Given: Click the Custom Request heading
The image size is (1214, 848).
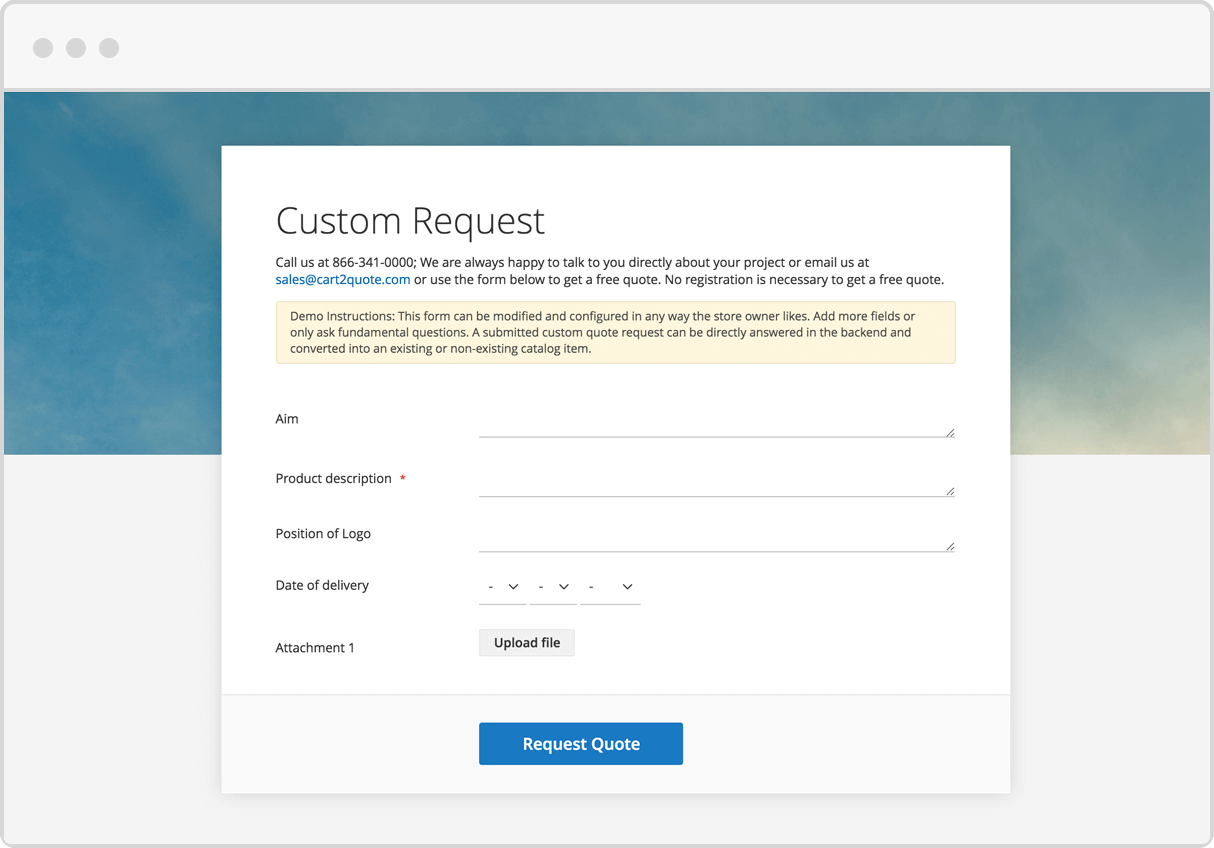Looking at the screenshot, I should pos(410,220).
